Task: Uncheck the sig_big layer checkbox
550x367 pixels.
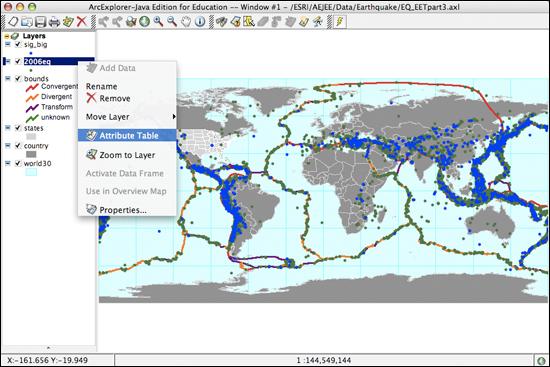Action: click(x=18, y=45)
